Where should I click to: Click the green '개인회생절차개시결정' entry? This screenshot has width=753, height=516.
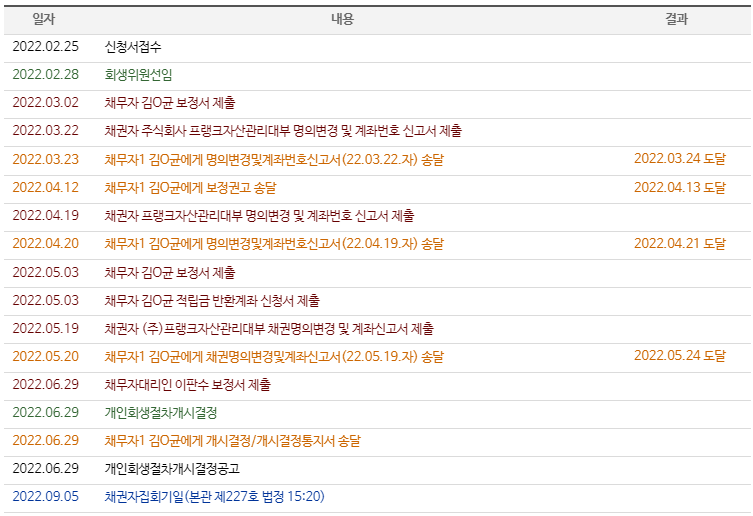[161, 412]
